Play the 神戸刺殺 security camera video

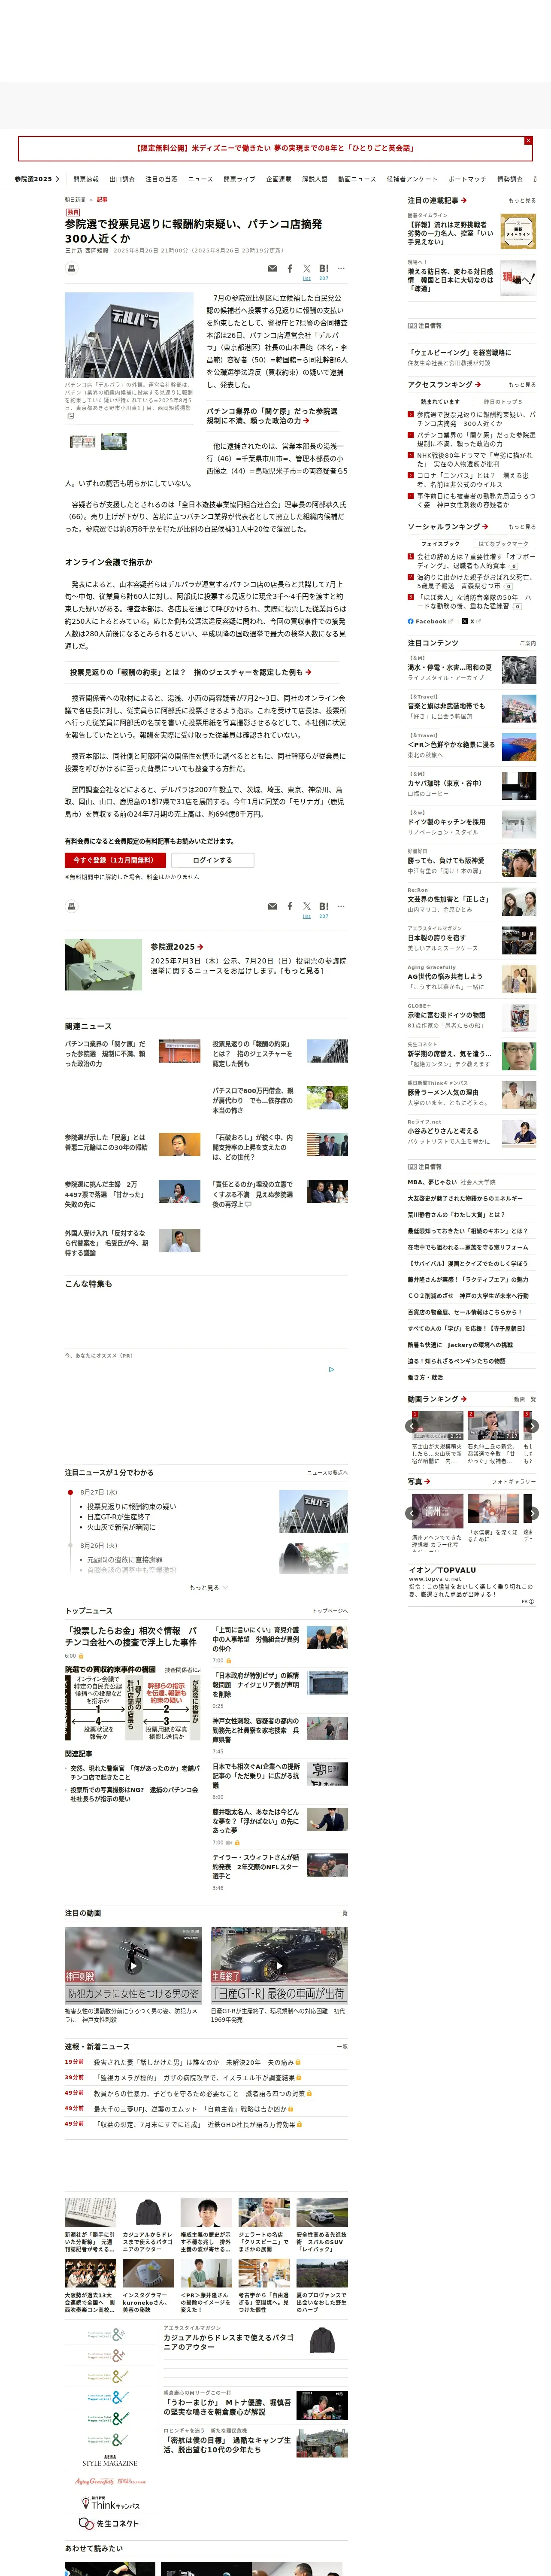pyautogui.click(x=133, y=1965)
